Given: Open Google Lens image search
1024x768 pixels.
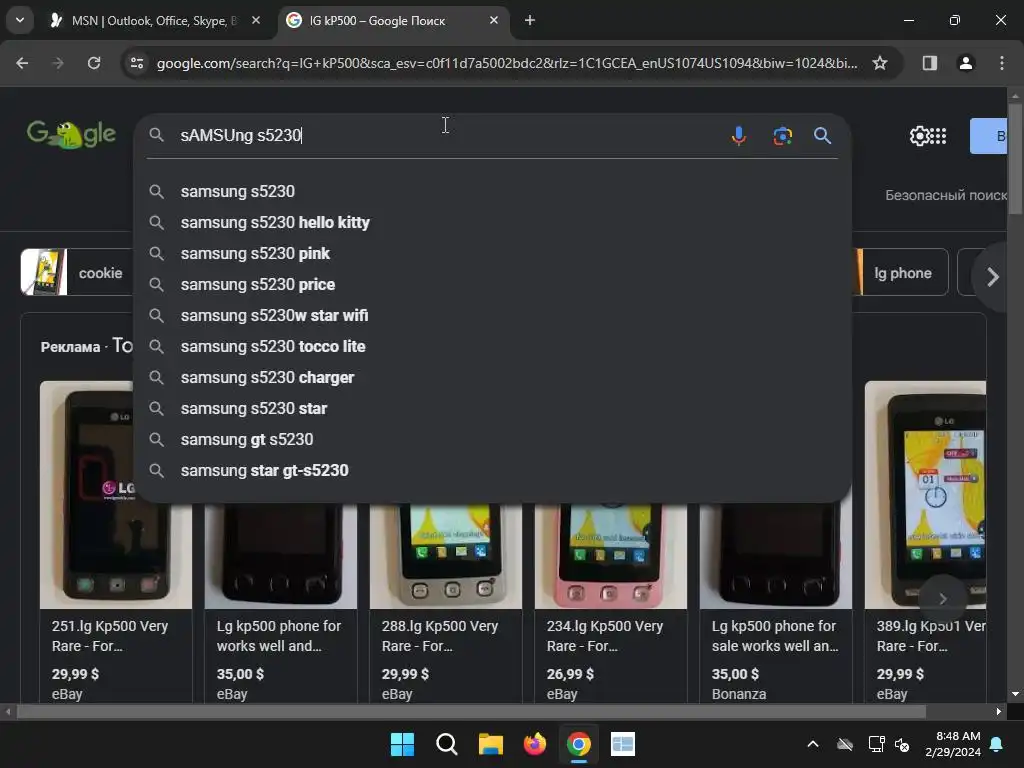Looking at the screenshot, I should point(782,136).
